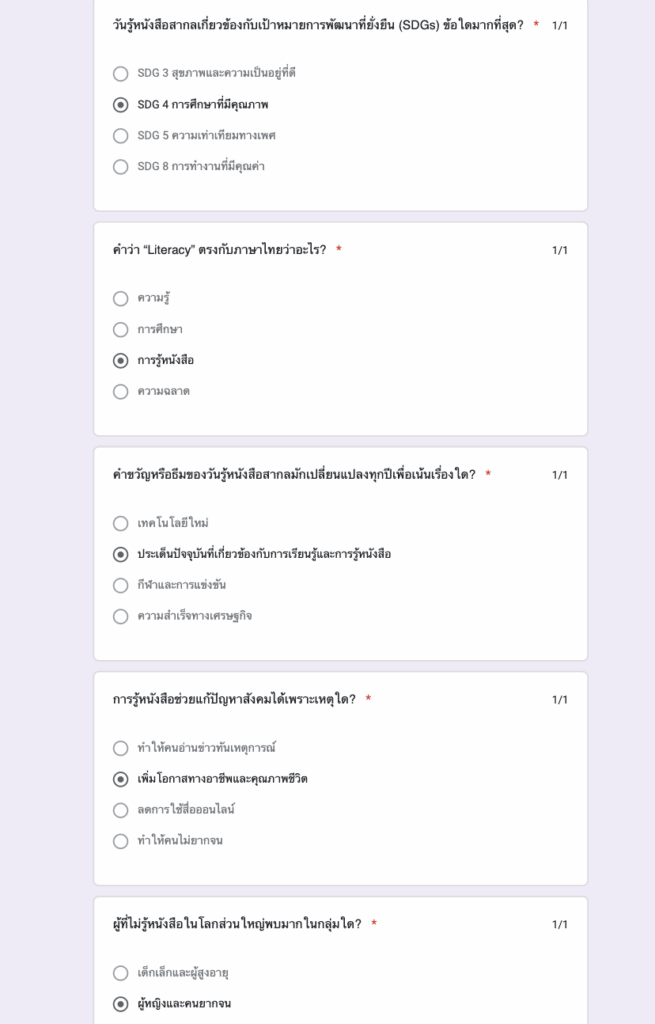Click the "Literacy" question title text

click(x=219, y=250)
